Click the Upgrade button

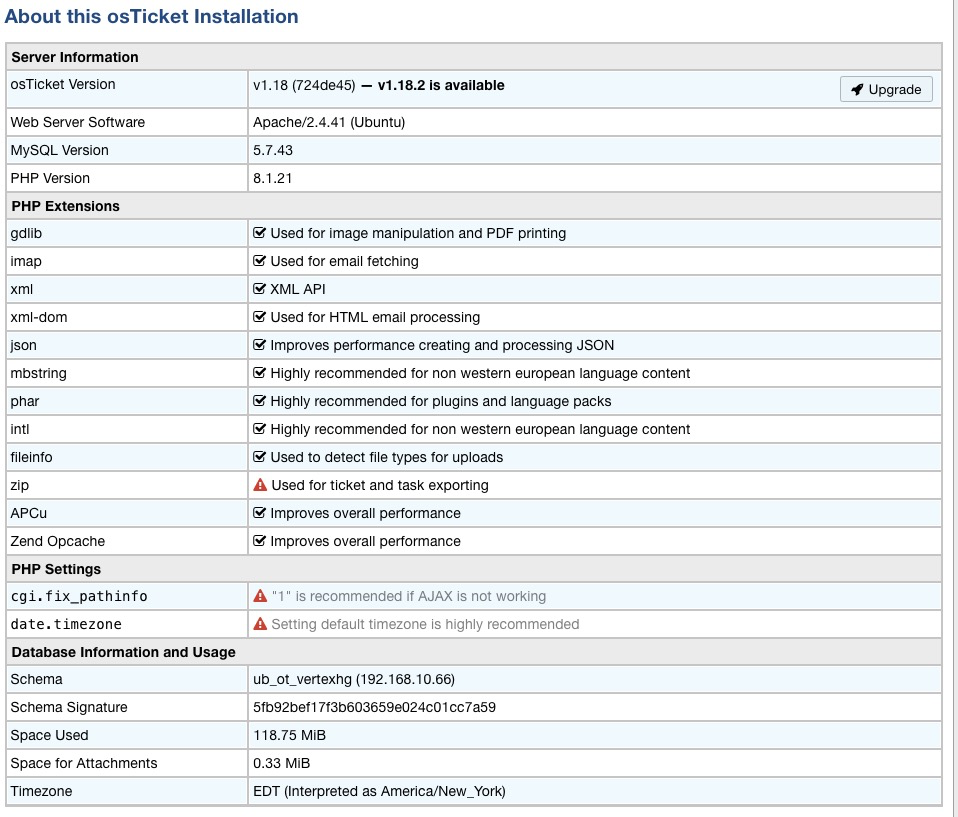click(x=886, y=89)
